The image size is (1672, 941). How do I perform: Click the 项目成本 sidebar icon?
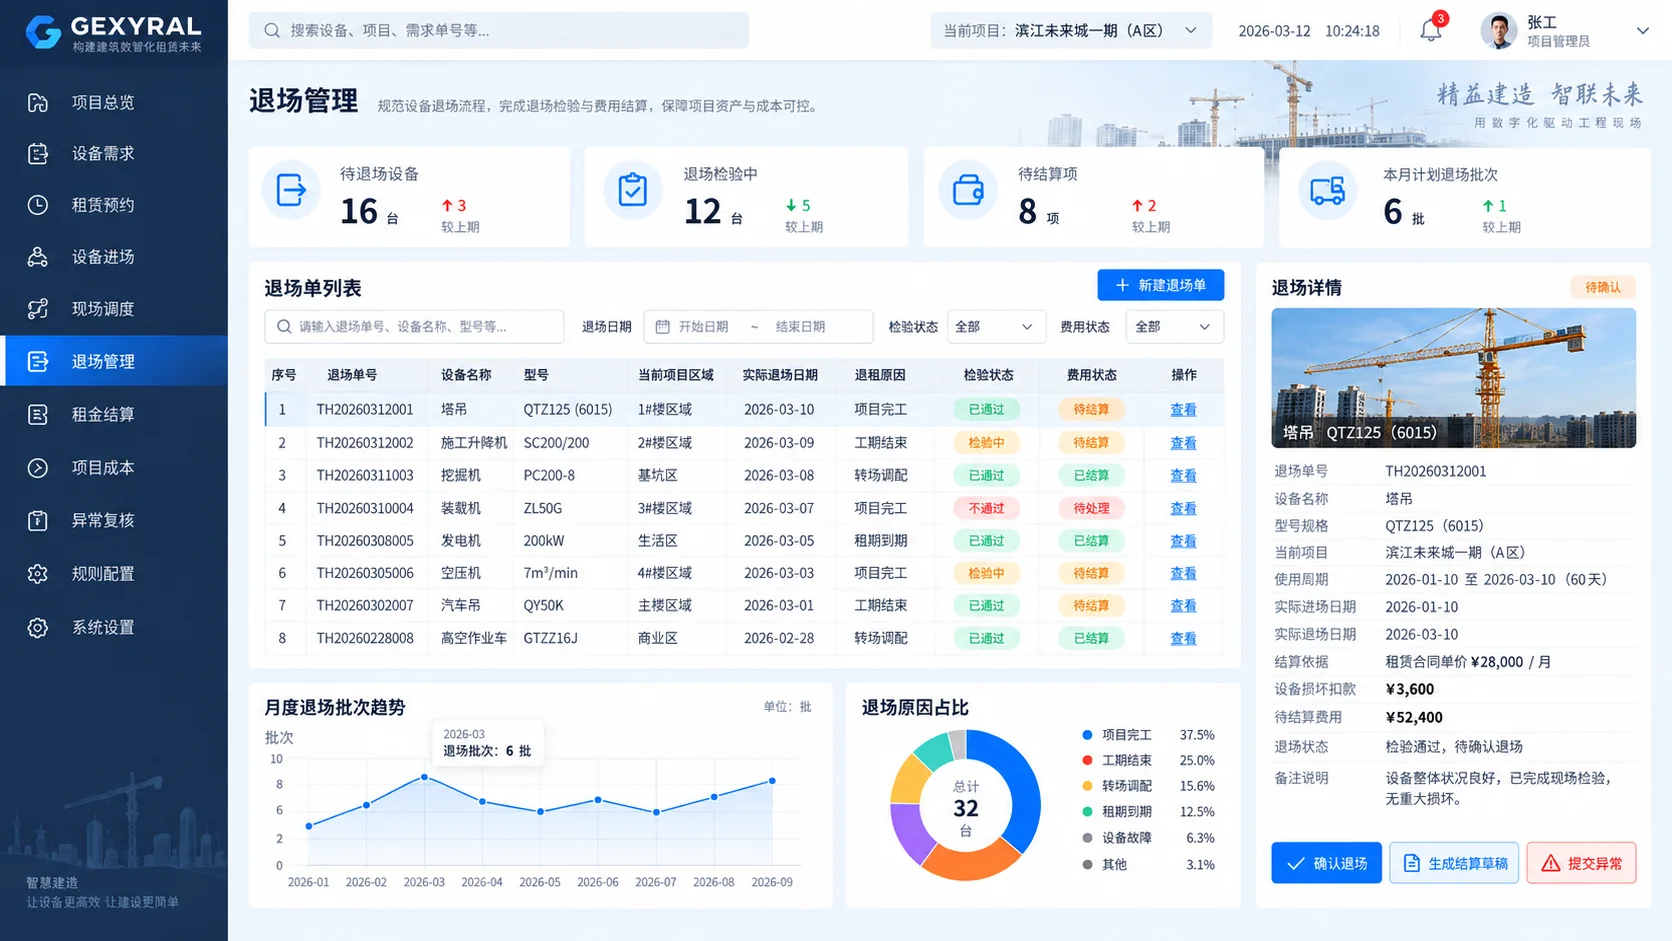point(38,467)
